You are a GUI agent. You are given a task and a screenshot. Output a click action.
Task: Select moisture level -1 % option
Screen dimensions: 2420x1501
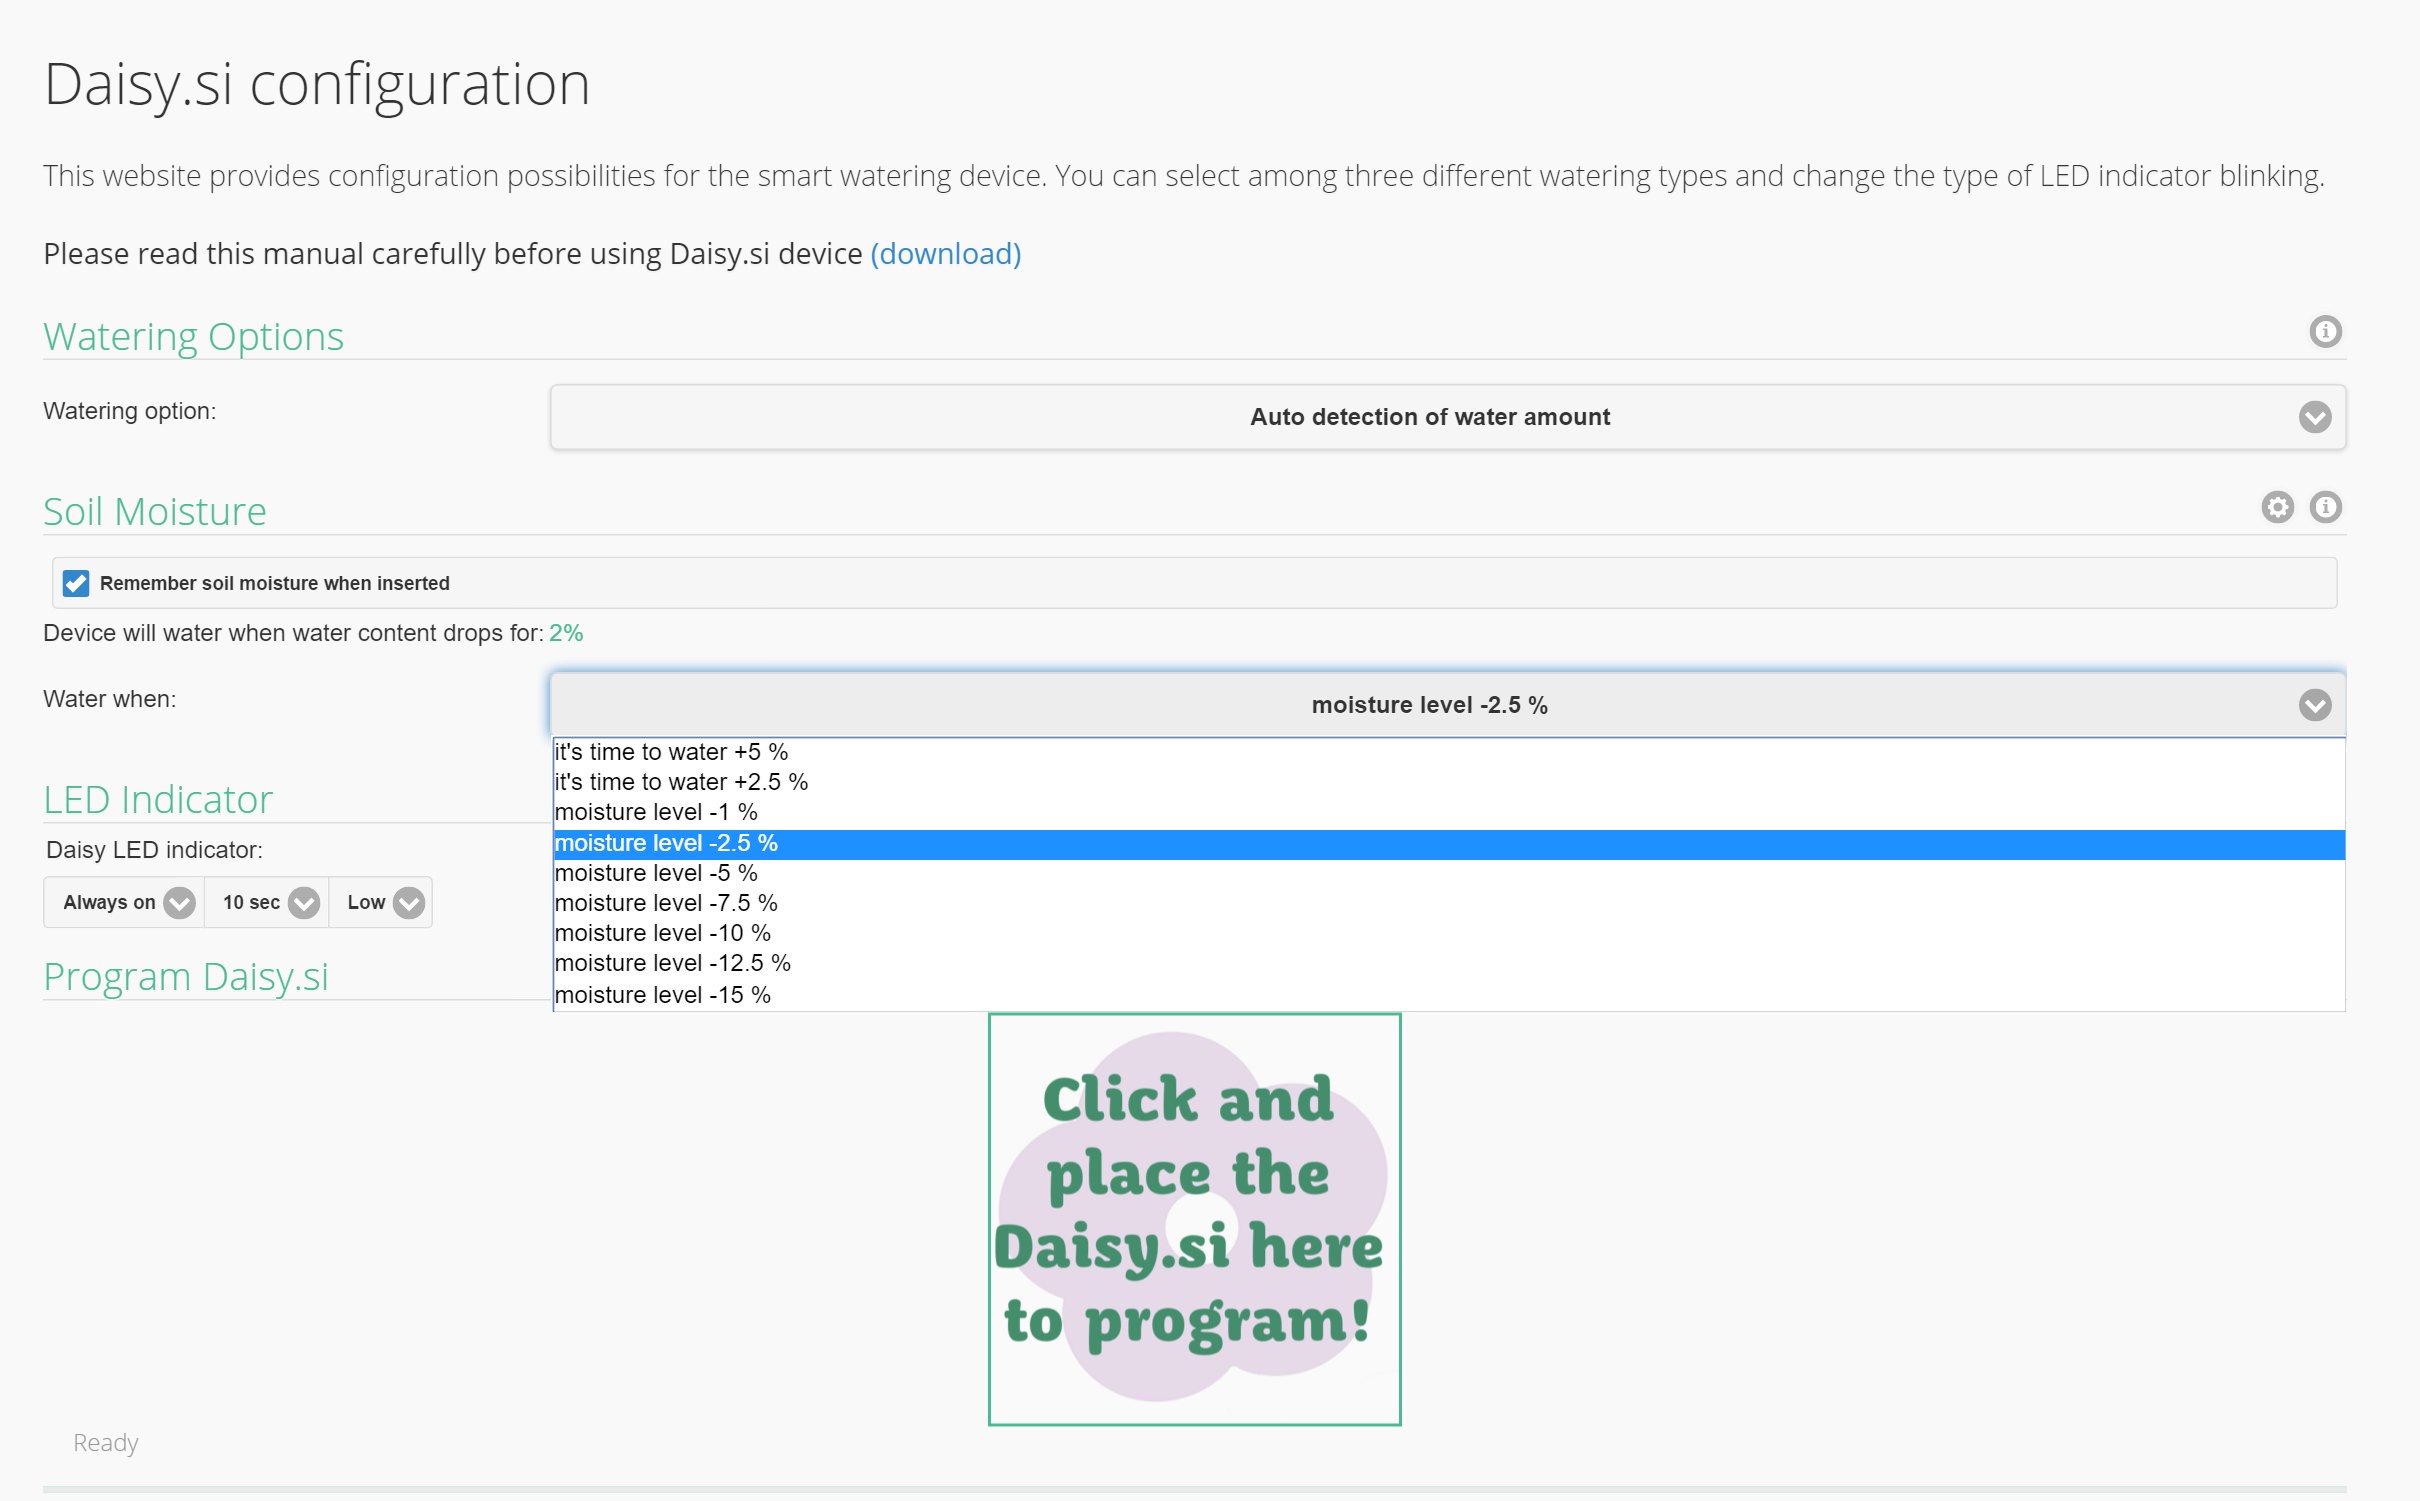(x=1448, y=812)
